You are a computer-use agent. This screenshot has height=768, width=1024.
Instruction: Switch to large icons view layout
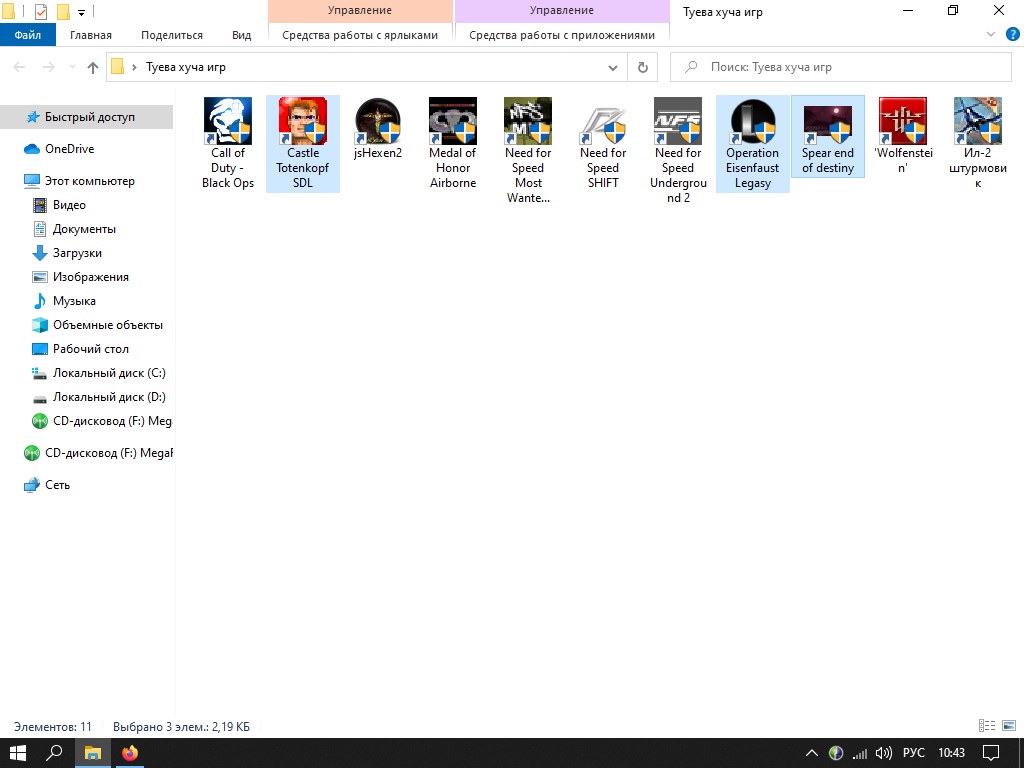point(1008,726)
